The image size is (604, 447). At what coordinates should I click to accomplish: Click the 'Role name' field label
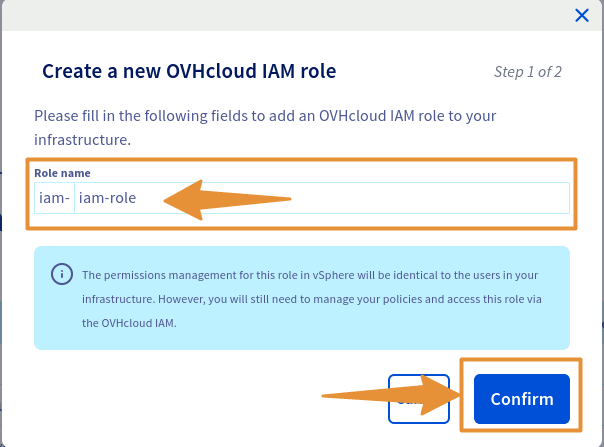[x=62, y=173]
